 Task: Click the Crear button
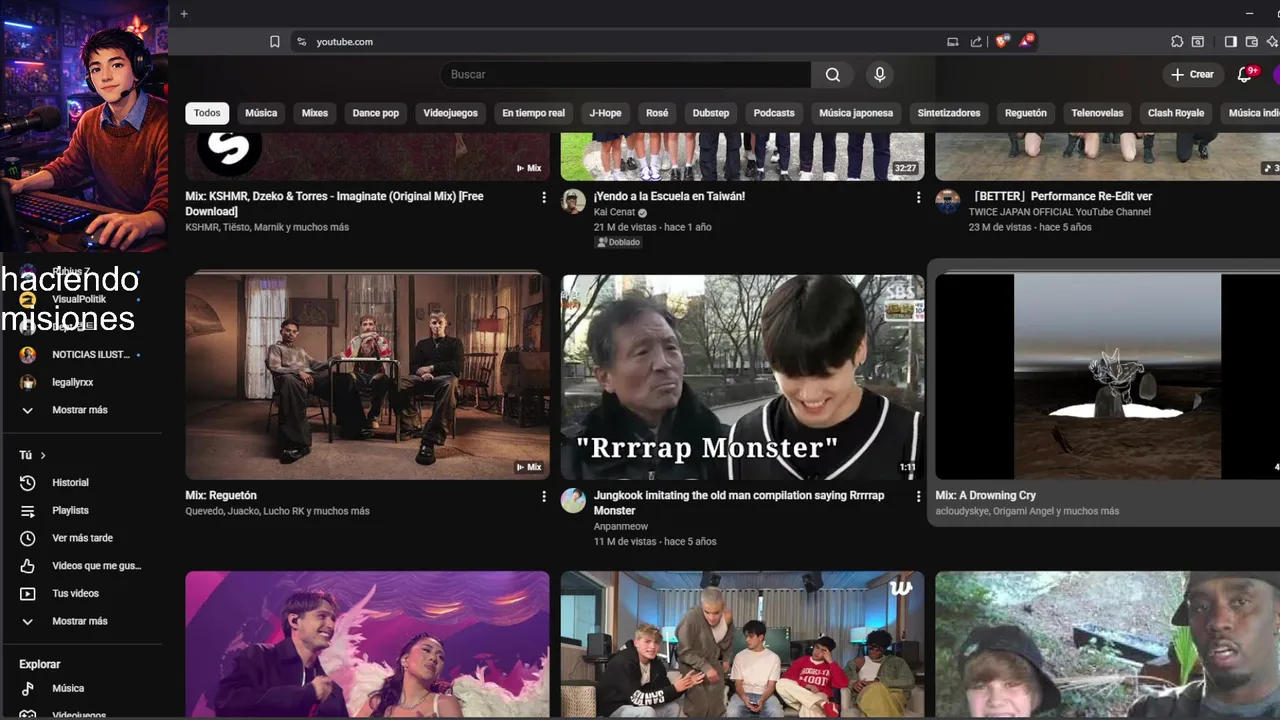point(1192,74)
